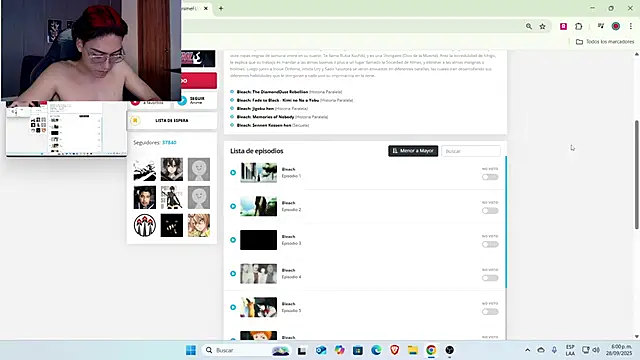Open the 37840 followers count link
This screenshot has height=360, width=640.
pos(169,142)
